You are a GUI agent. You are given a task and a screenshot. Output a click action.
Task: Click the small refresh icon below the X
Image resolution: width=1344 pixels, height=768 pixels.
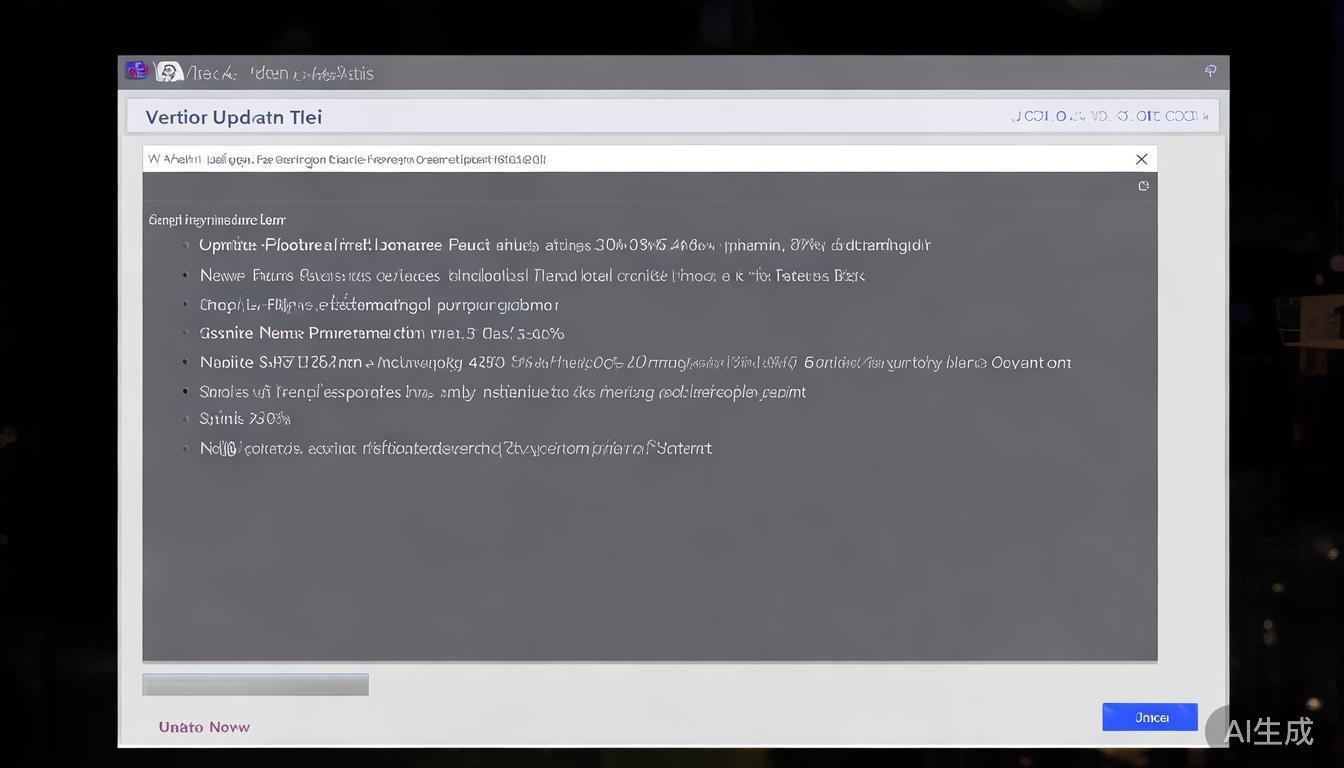point(1143,186)
